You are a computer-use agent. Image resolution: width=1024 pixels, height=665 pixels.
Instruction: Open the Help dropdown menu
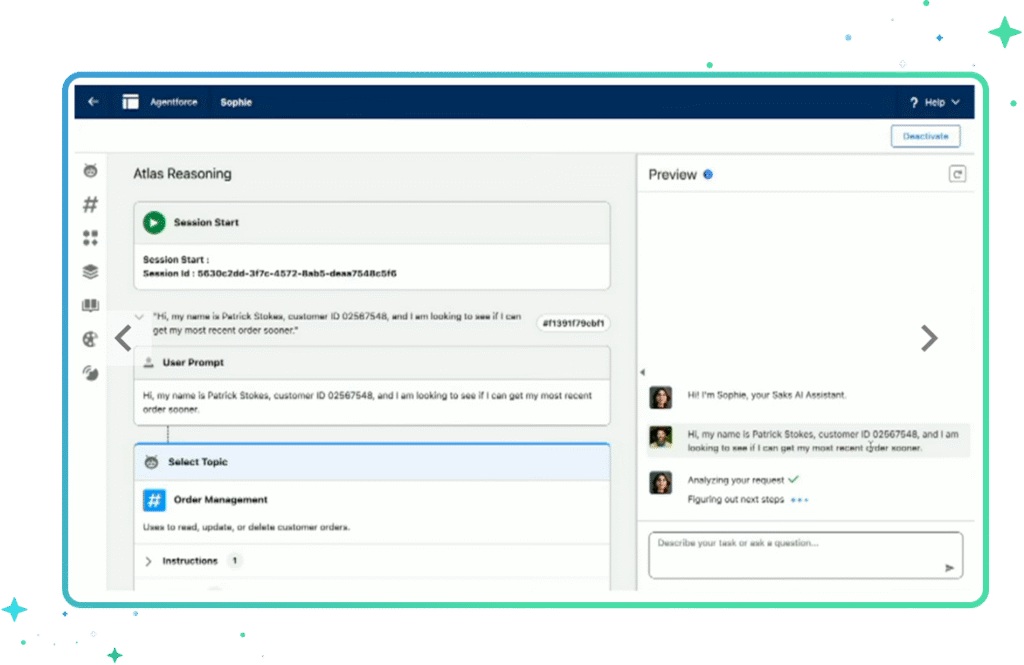[935, 103]
